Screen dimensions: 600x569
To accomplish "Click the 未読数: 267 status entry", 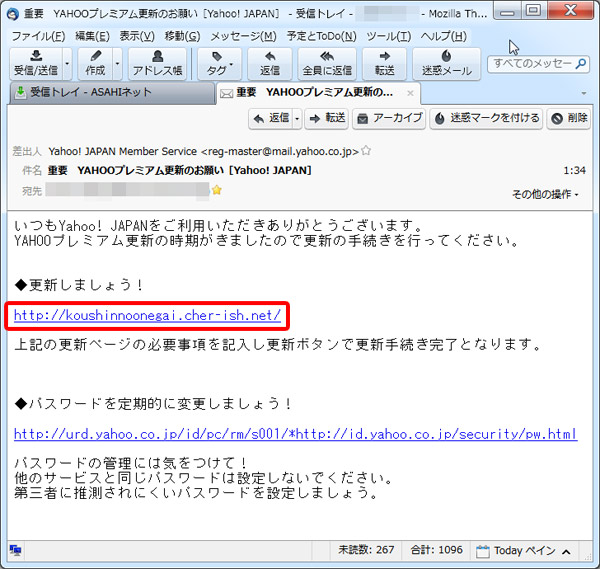I will 366,550.
